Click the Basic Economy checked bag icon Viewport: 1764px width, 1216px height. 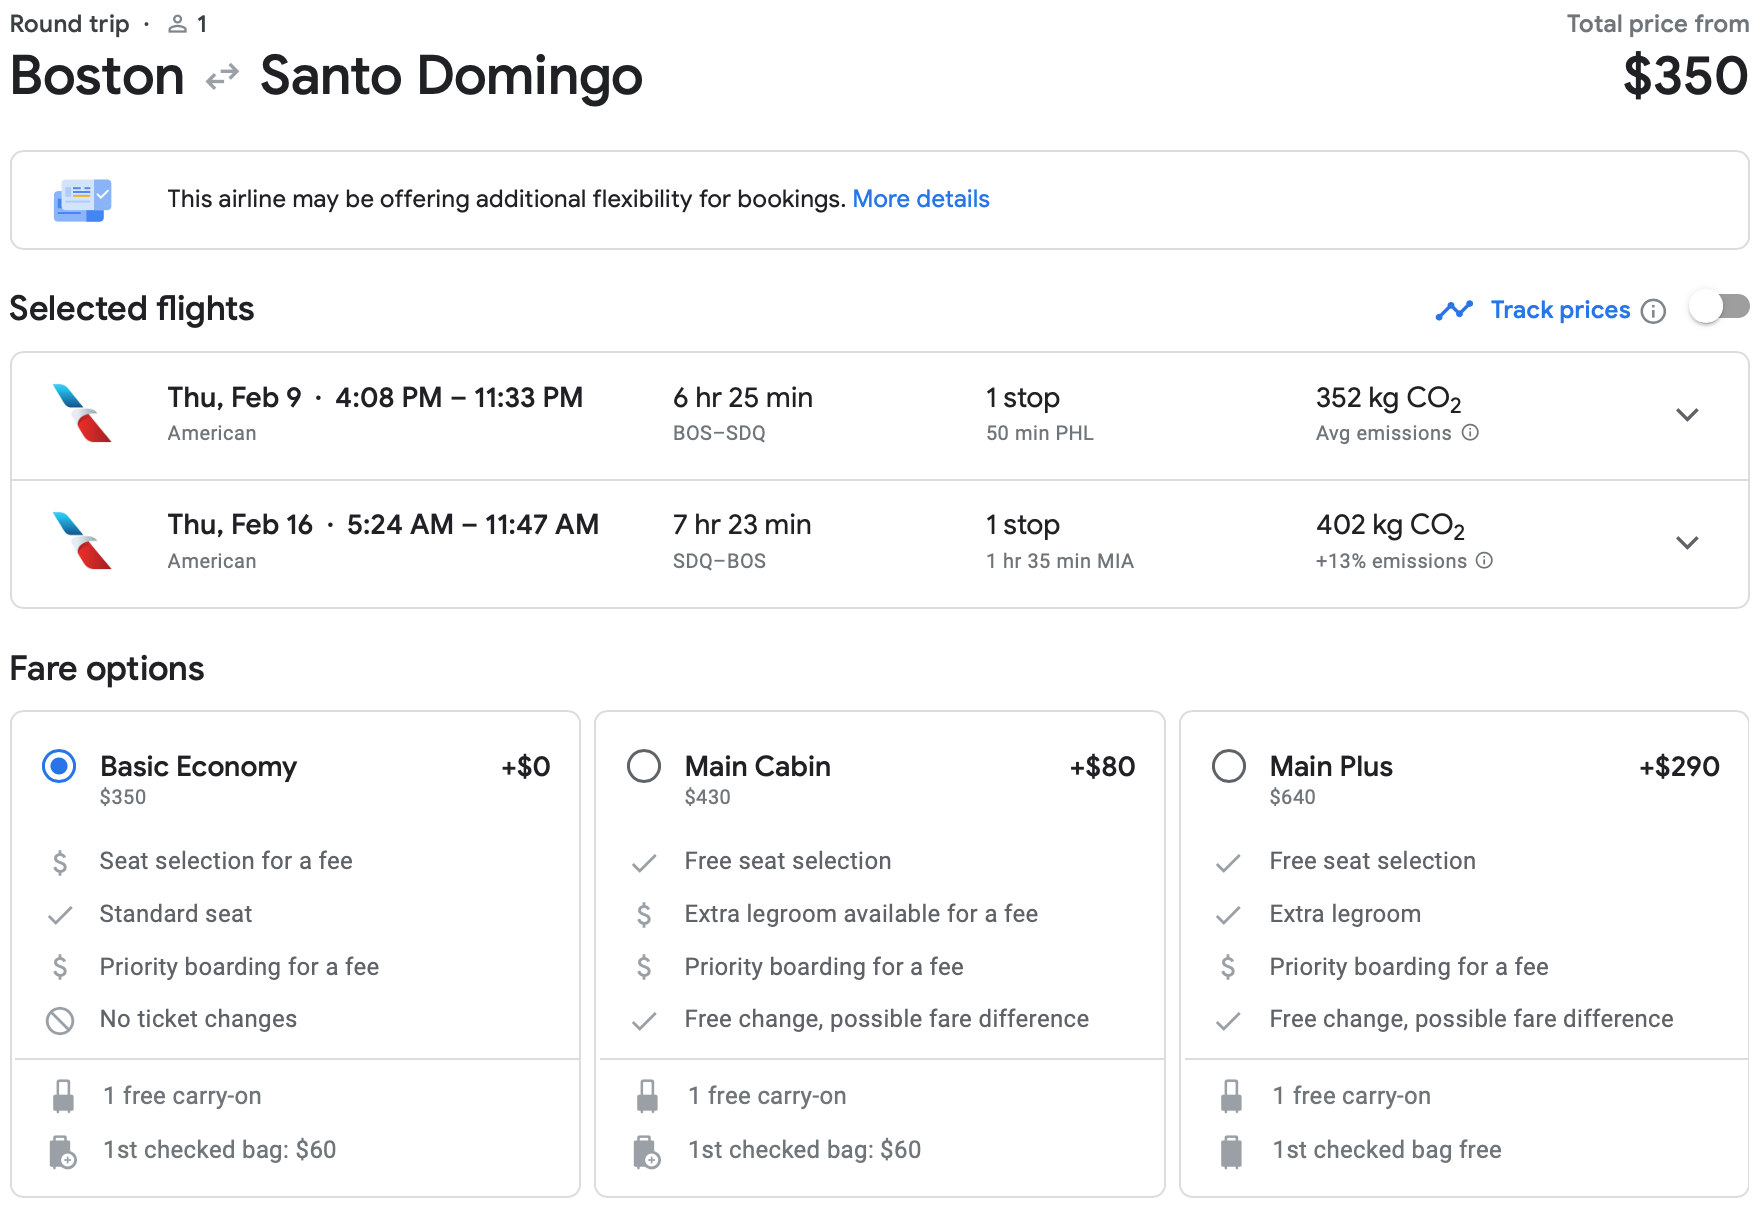point(63,1151)
